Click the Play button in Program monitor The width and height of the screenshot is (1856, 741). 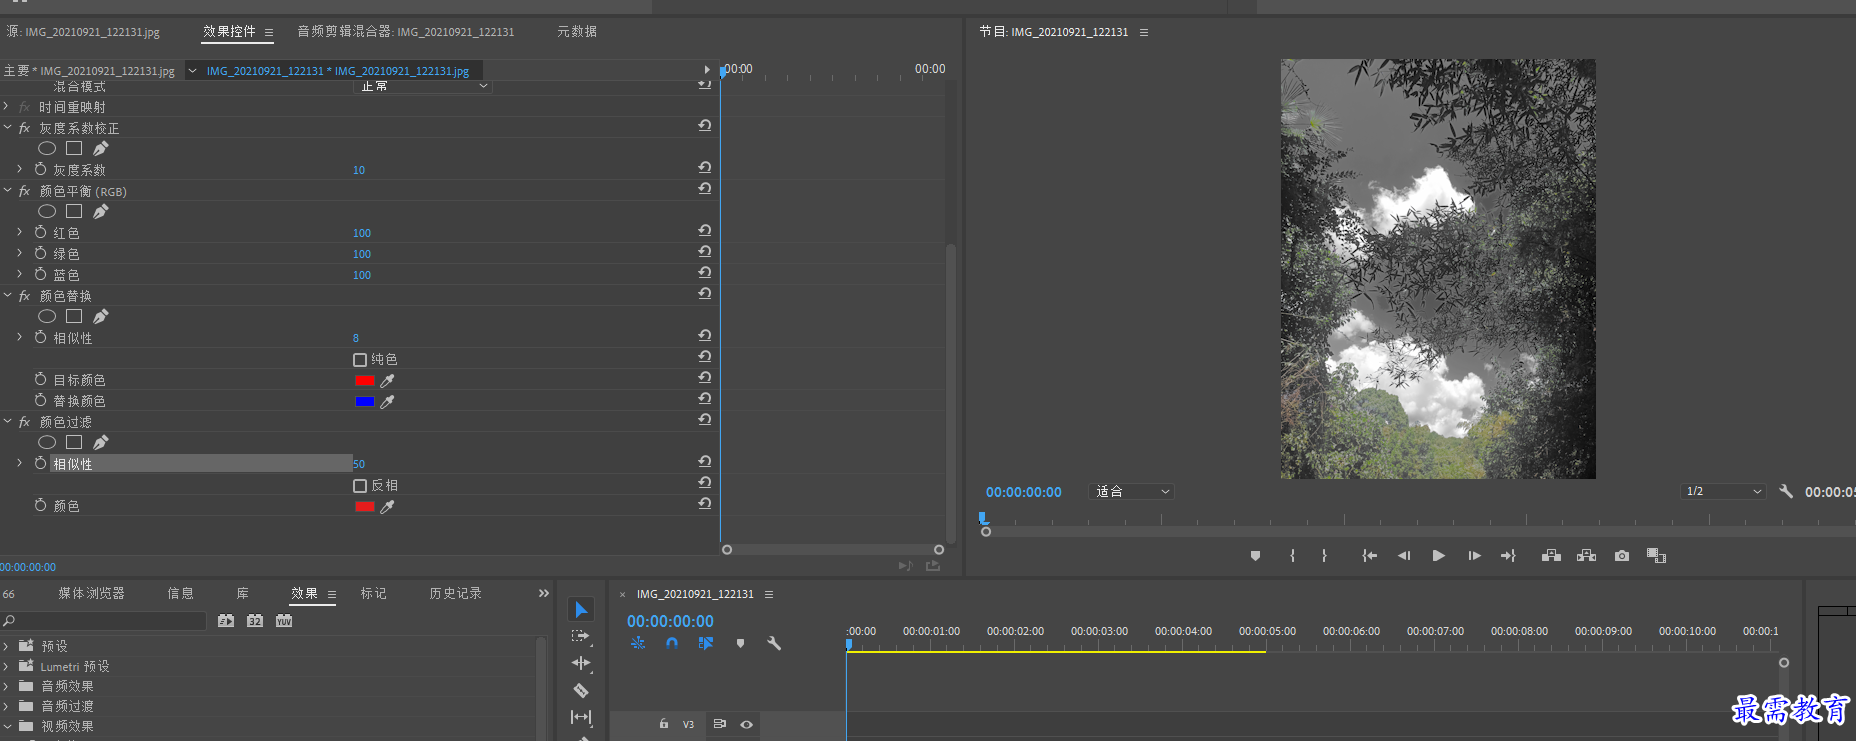1438,556
